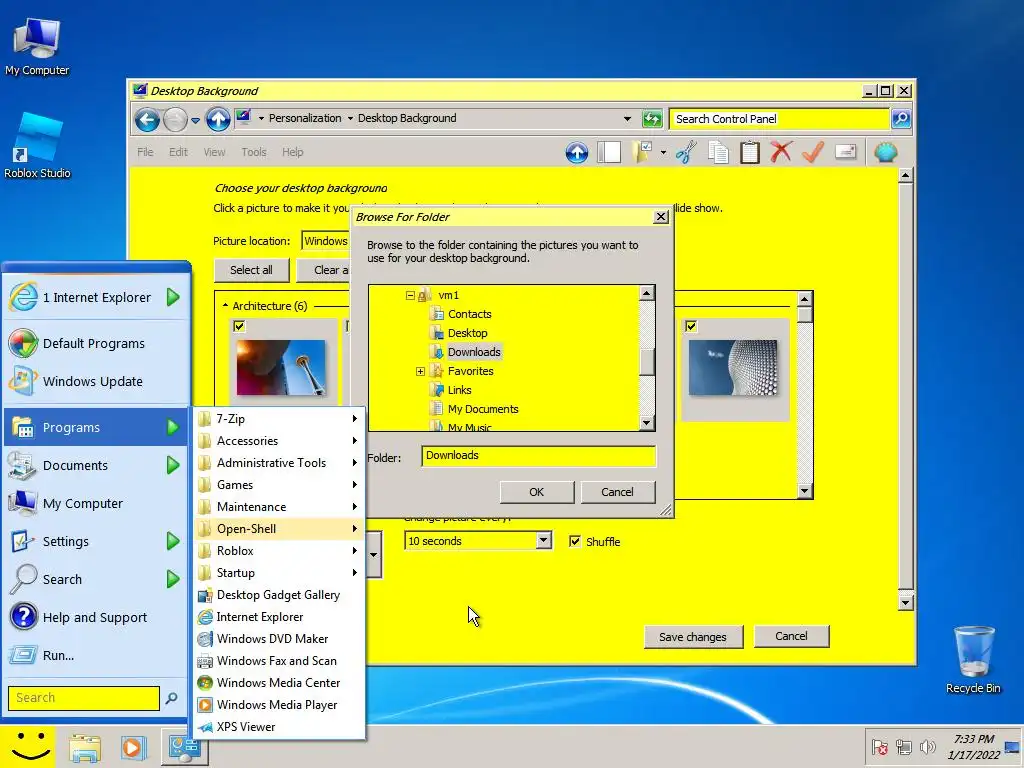Screen dimensions: 1024x768
Task: Click the Up one level button in address bar
Action: click(x=218, y=120)
